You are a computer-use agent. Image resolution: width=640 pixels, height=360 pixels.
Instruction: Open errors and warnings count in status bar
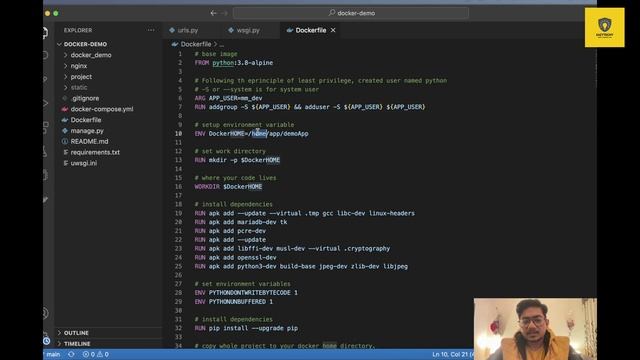[x=96, y=354]
